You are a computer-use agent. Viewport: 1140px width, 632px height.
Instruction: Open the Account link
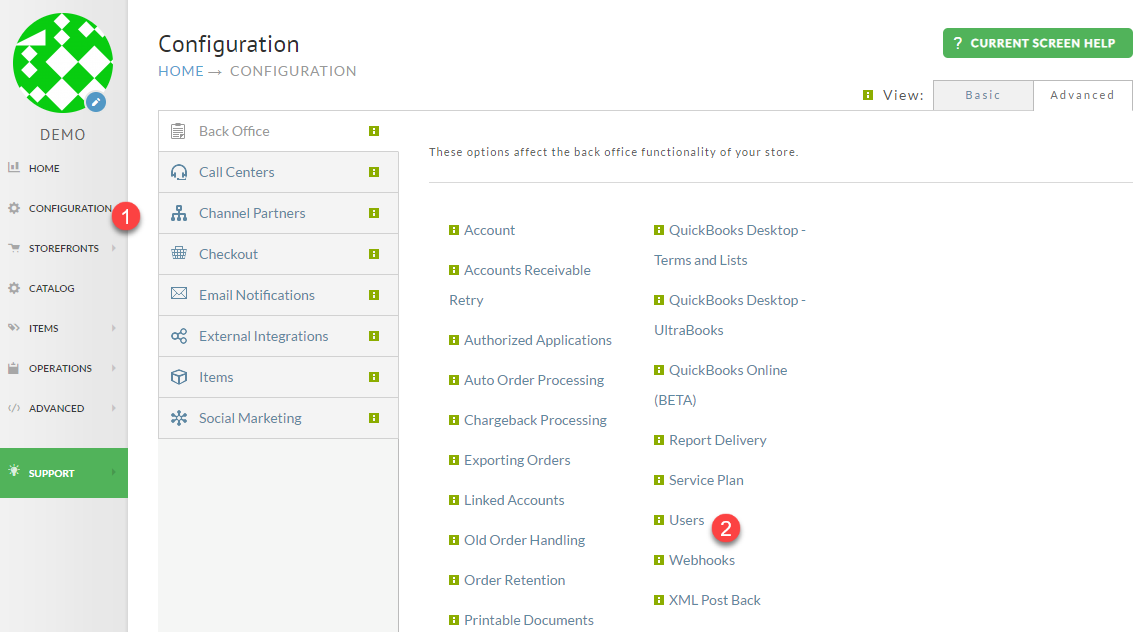click(x=489, y=230)
